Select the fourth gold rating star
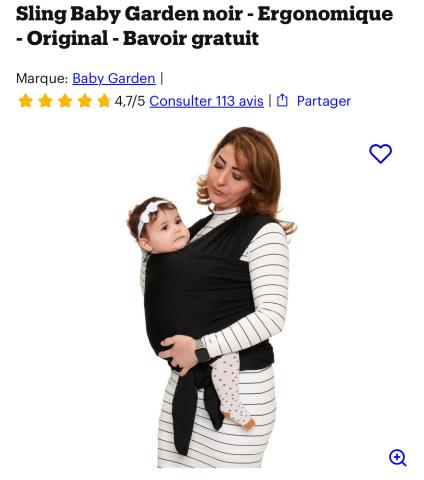The height and width of the screenshot is (480, 424). click(x=84, y=101)
